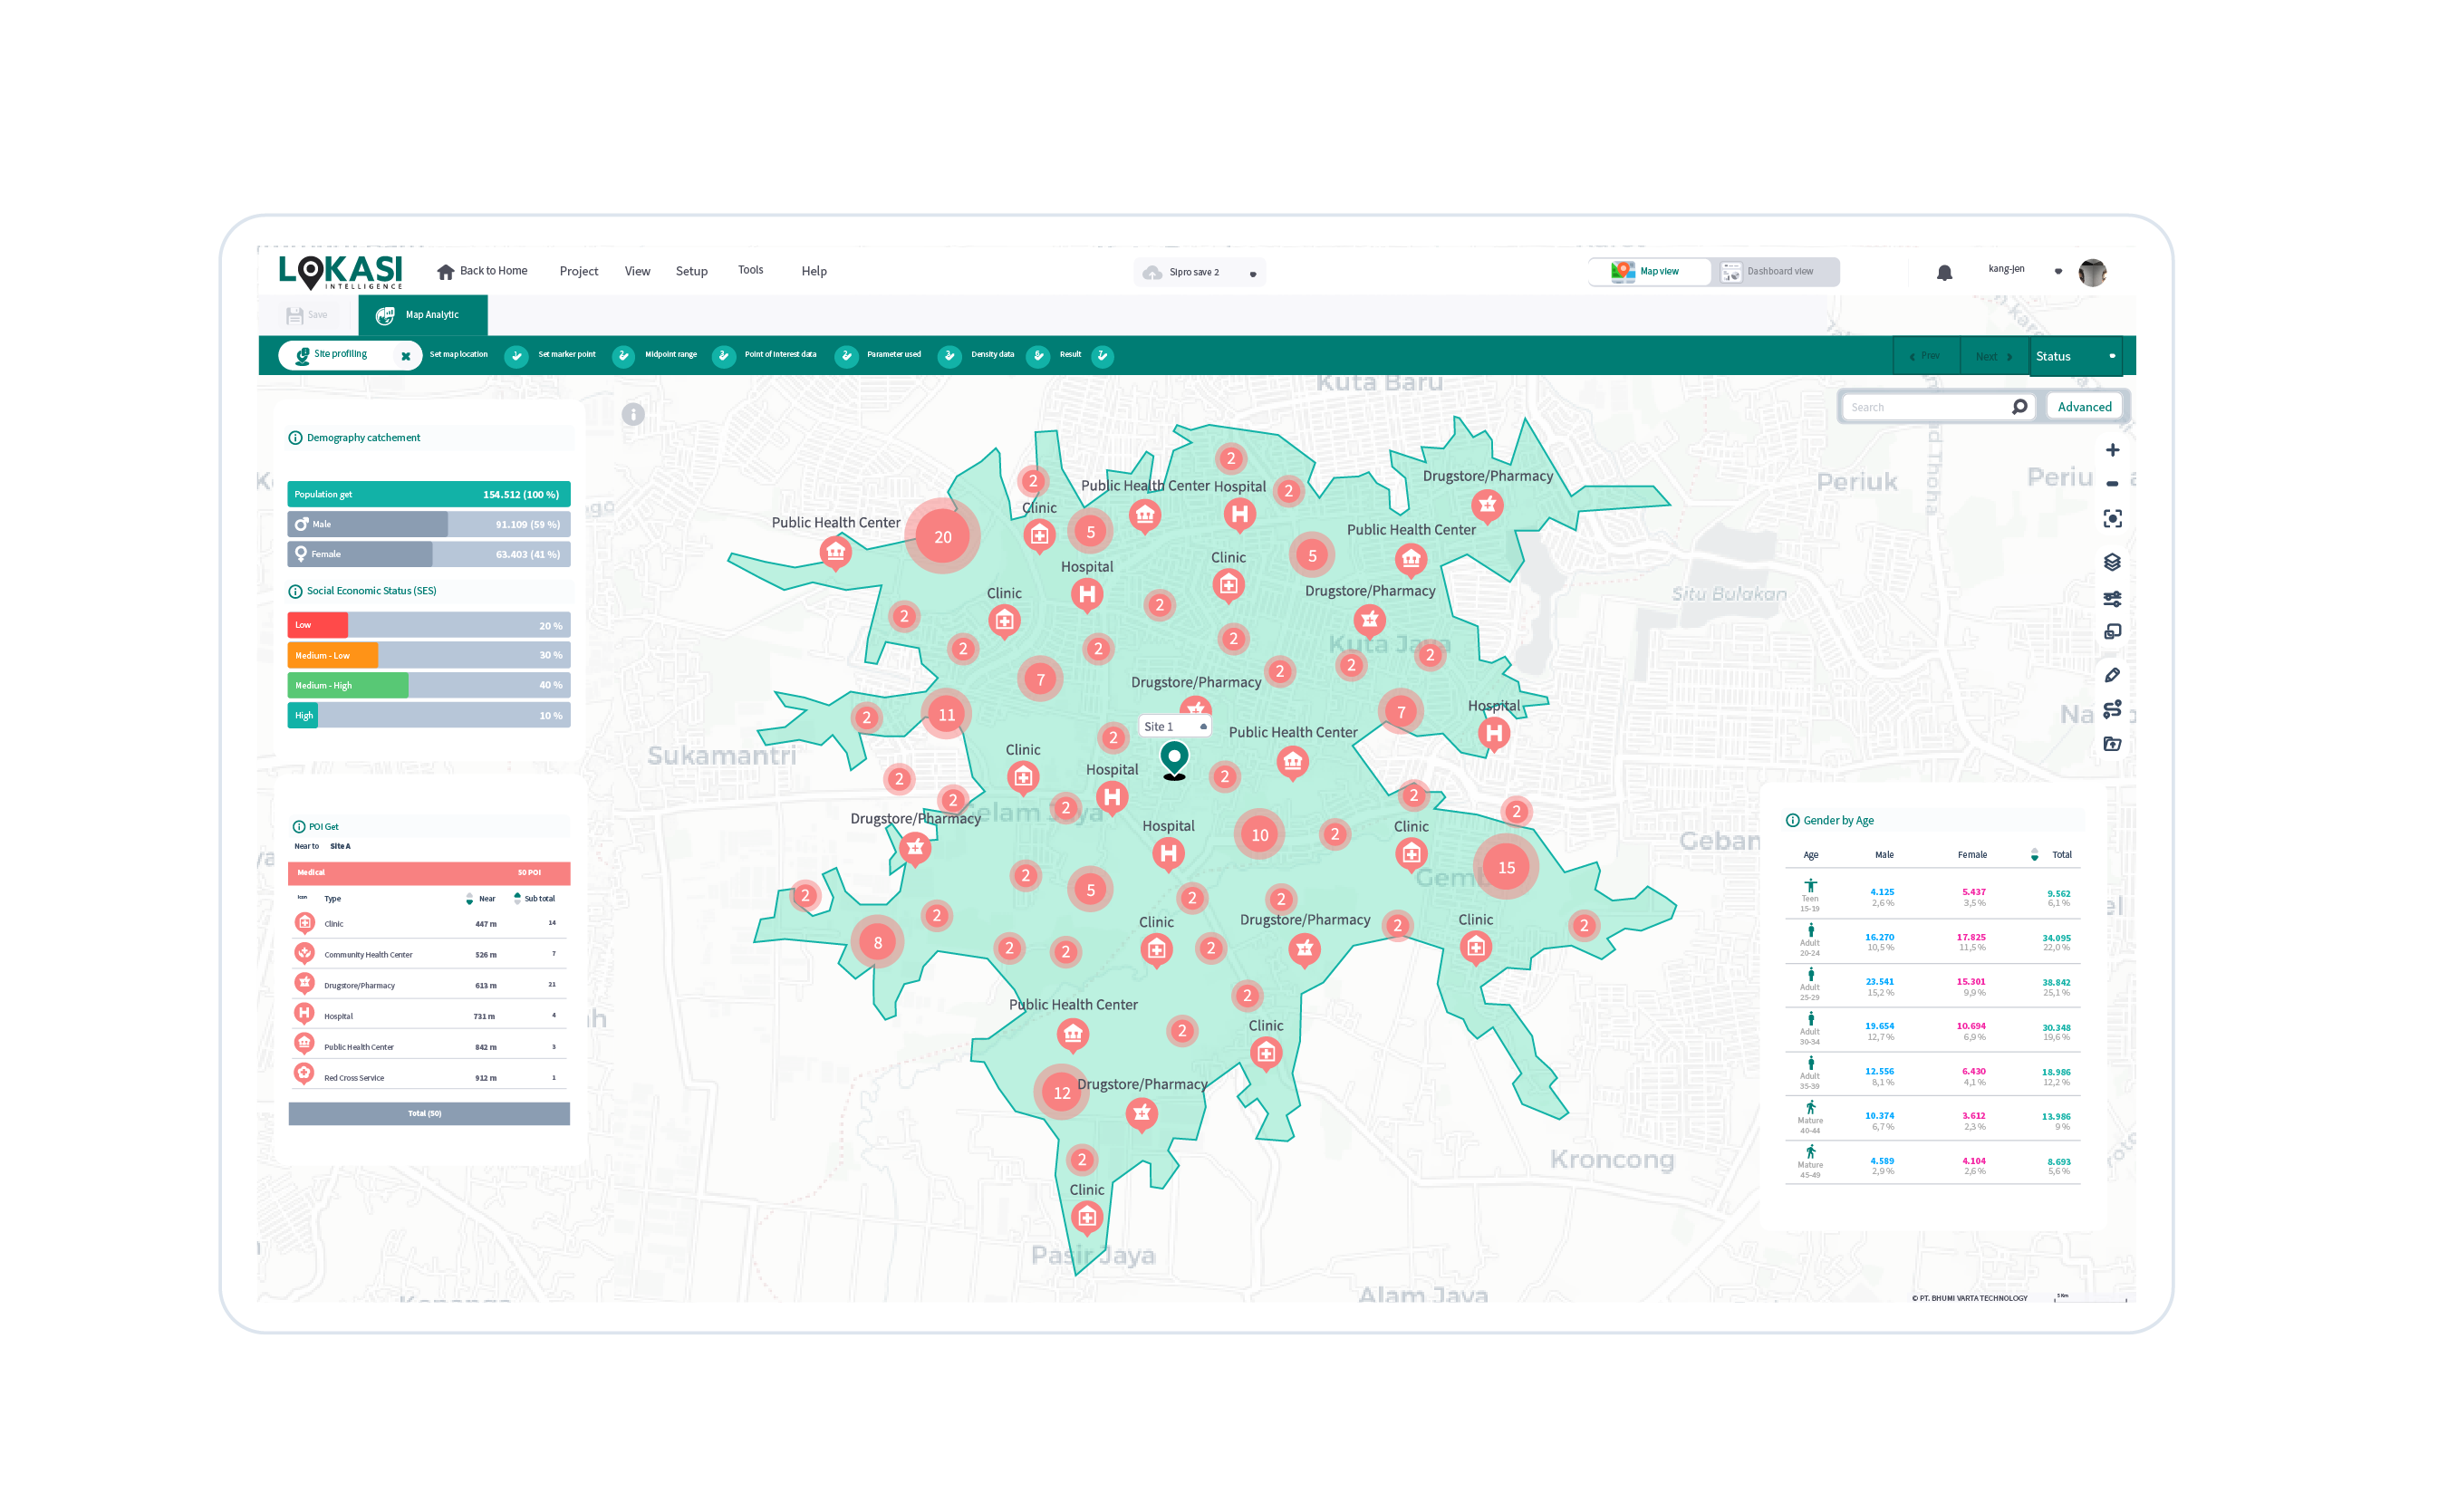This screenshot has width=2438, height=1512.
Task: Click the overlapping squares overlay icon
Action: point(2111,632)
